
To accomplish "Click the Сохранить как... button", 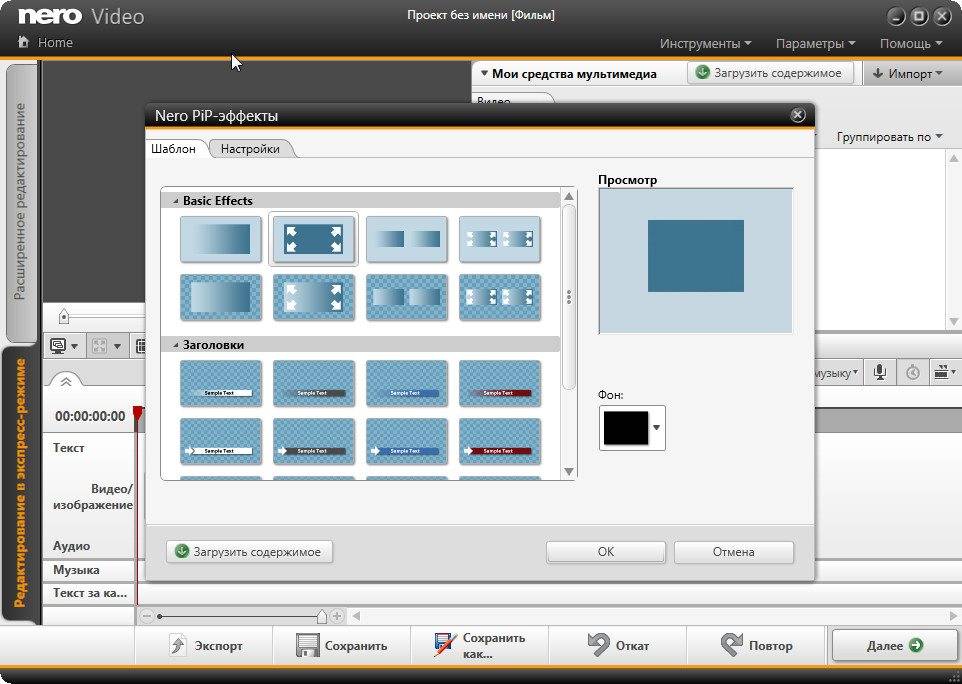I will point(479,645).
